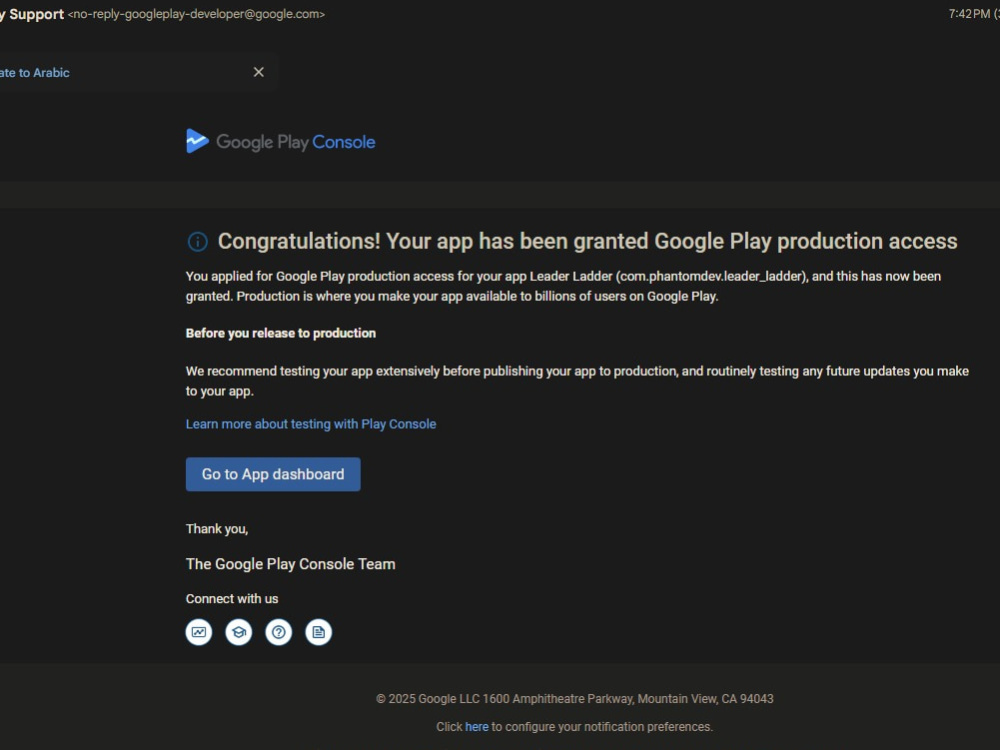Click the com.phantomdev.leader_ladder package name
The image size is (1000, 750).
point(712,276)
